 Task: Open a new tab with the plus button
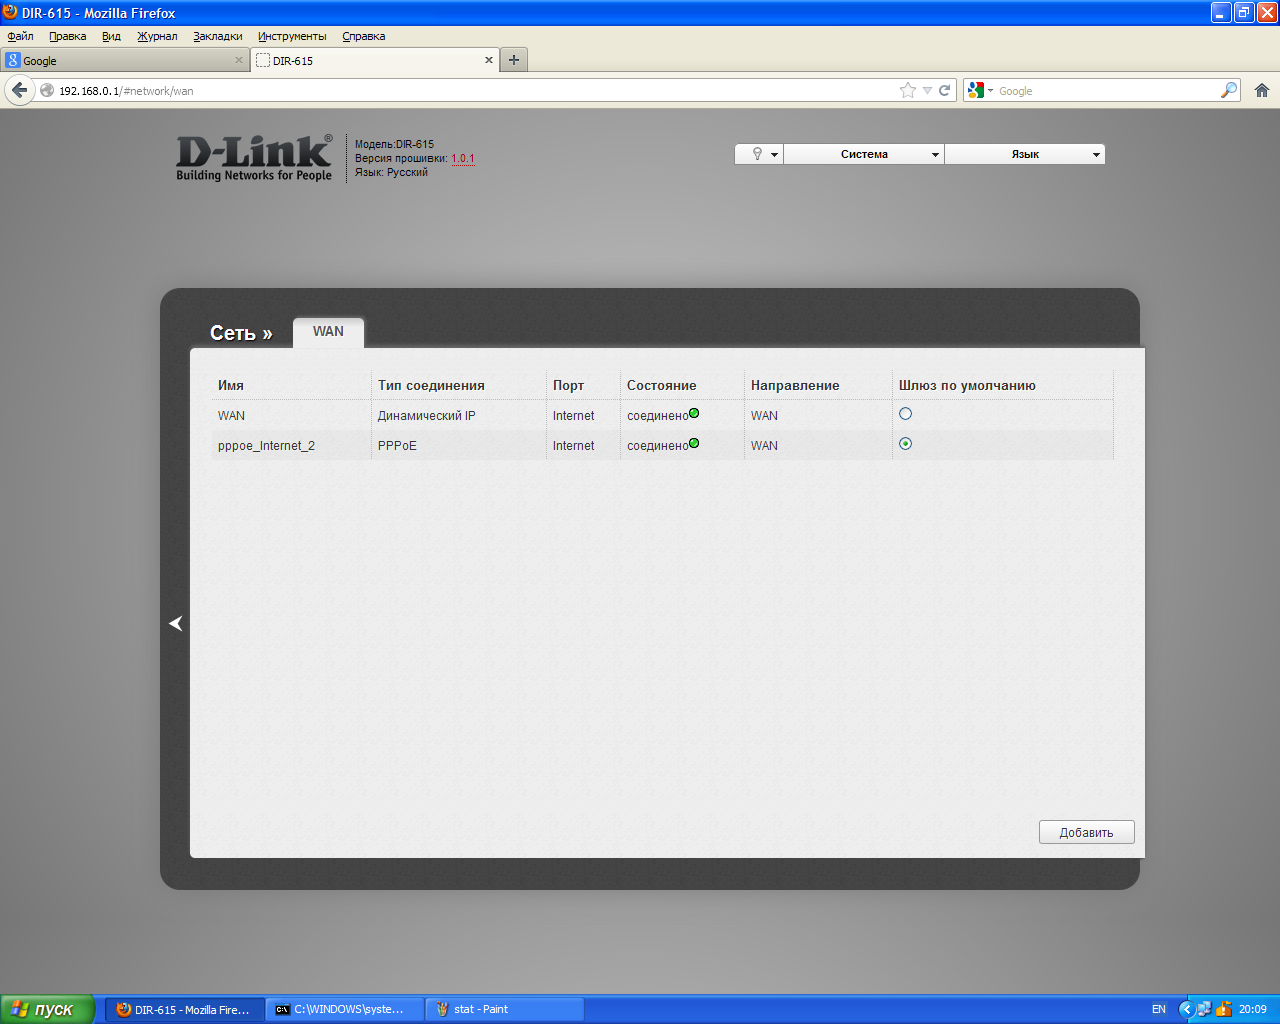click(514, 60)
